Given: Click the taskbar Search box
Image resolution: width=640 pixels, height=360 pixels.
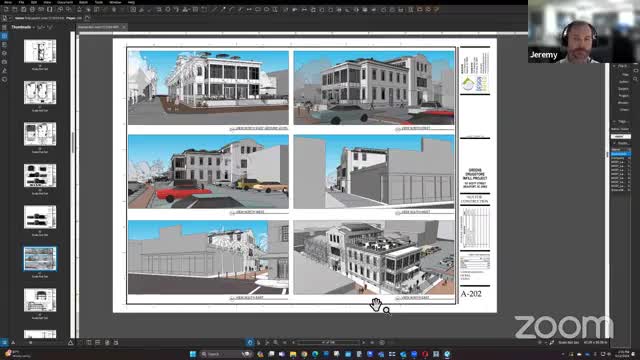Looking at the screenshot, I should pyautogui.click(x=227, y=354).
